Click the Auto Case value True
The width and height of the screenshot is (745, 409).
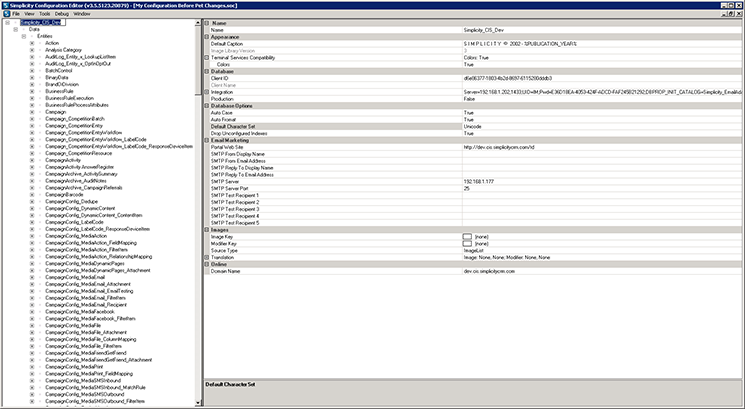coord(602,113)
